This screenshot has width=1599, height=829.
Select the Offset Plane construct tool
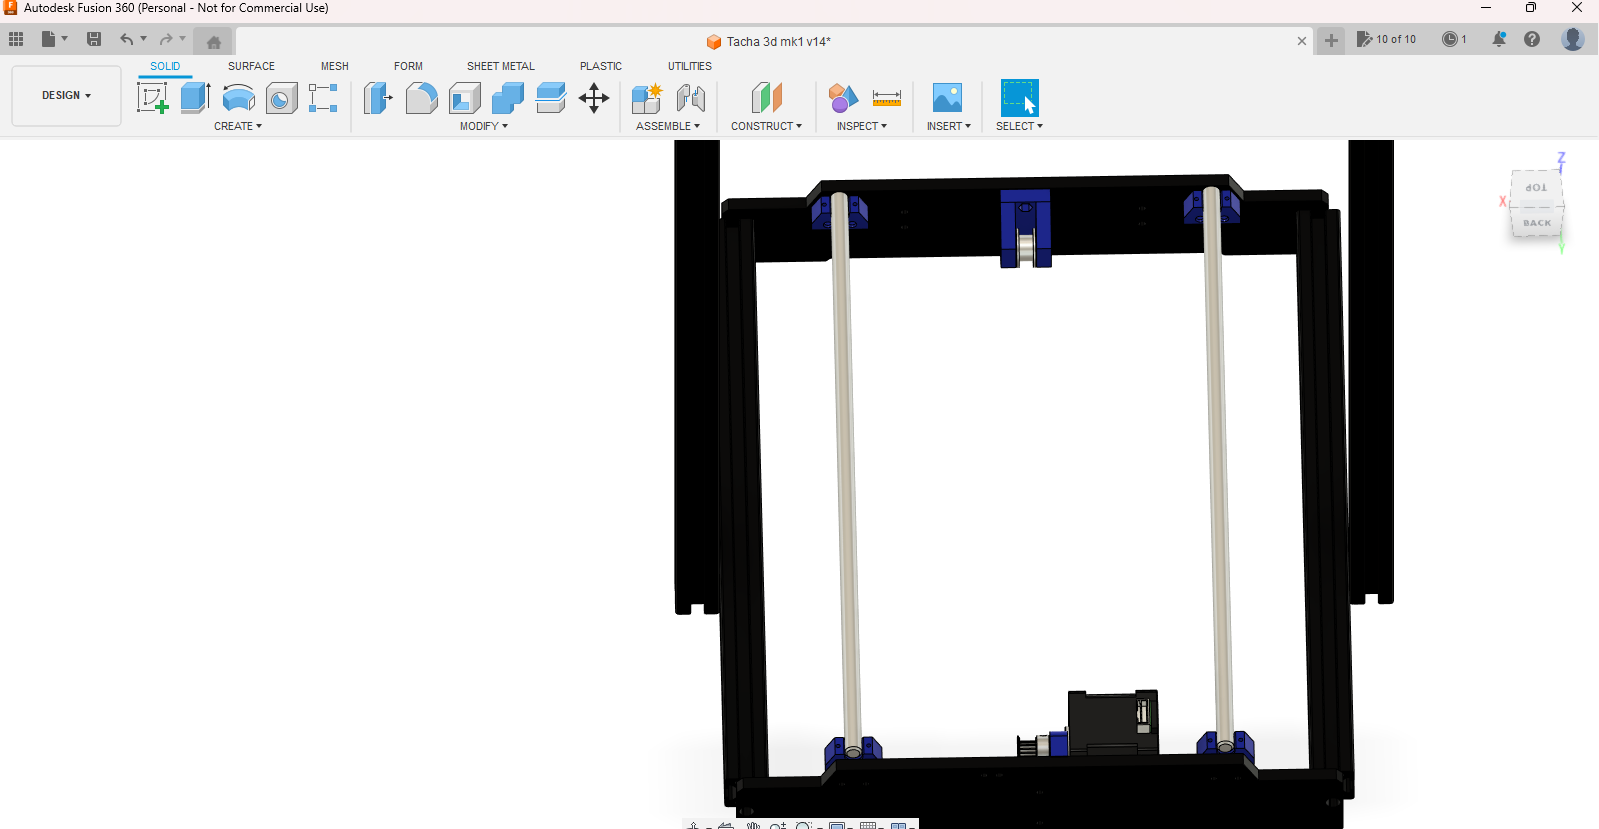point(766,98)
